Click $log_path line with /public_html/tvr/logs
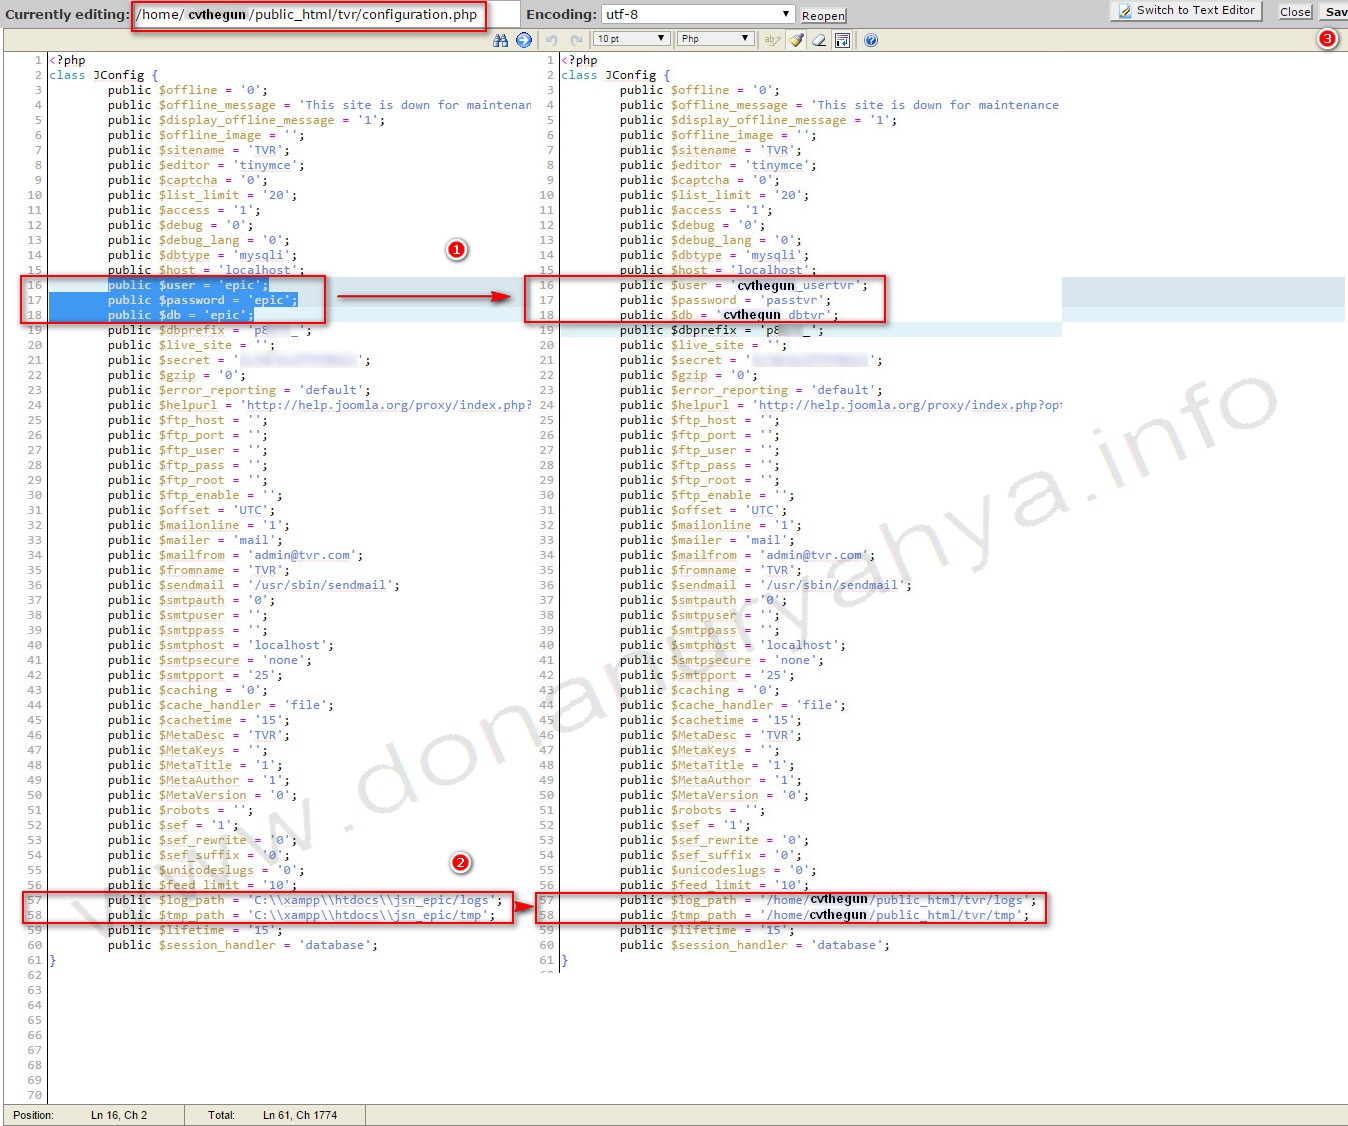 coord(829,900)
